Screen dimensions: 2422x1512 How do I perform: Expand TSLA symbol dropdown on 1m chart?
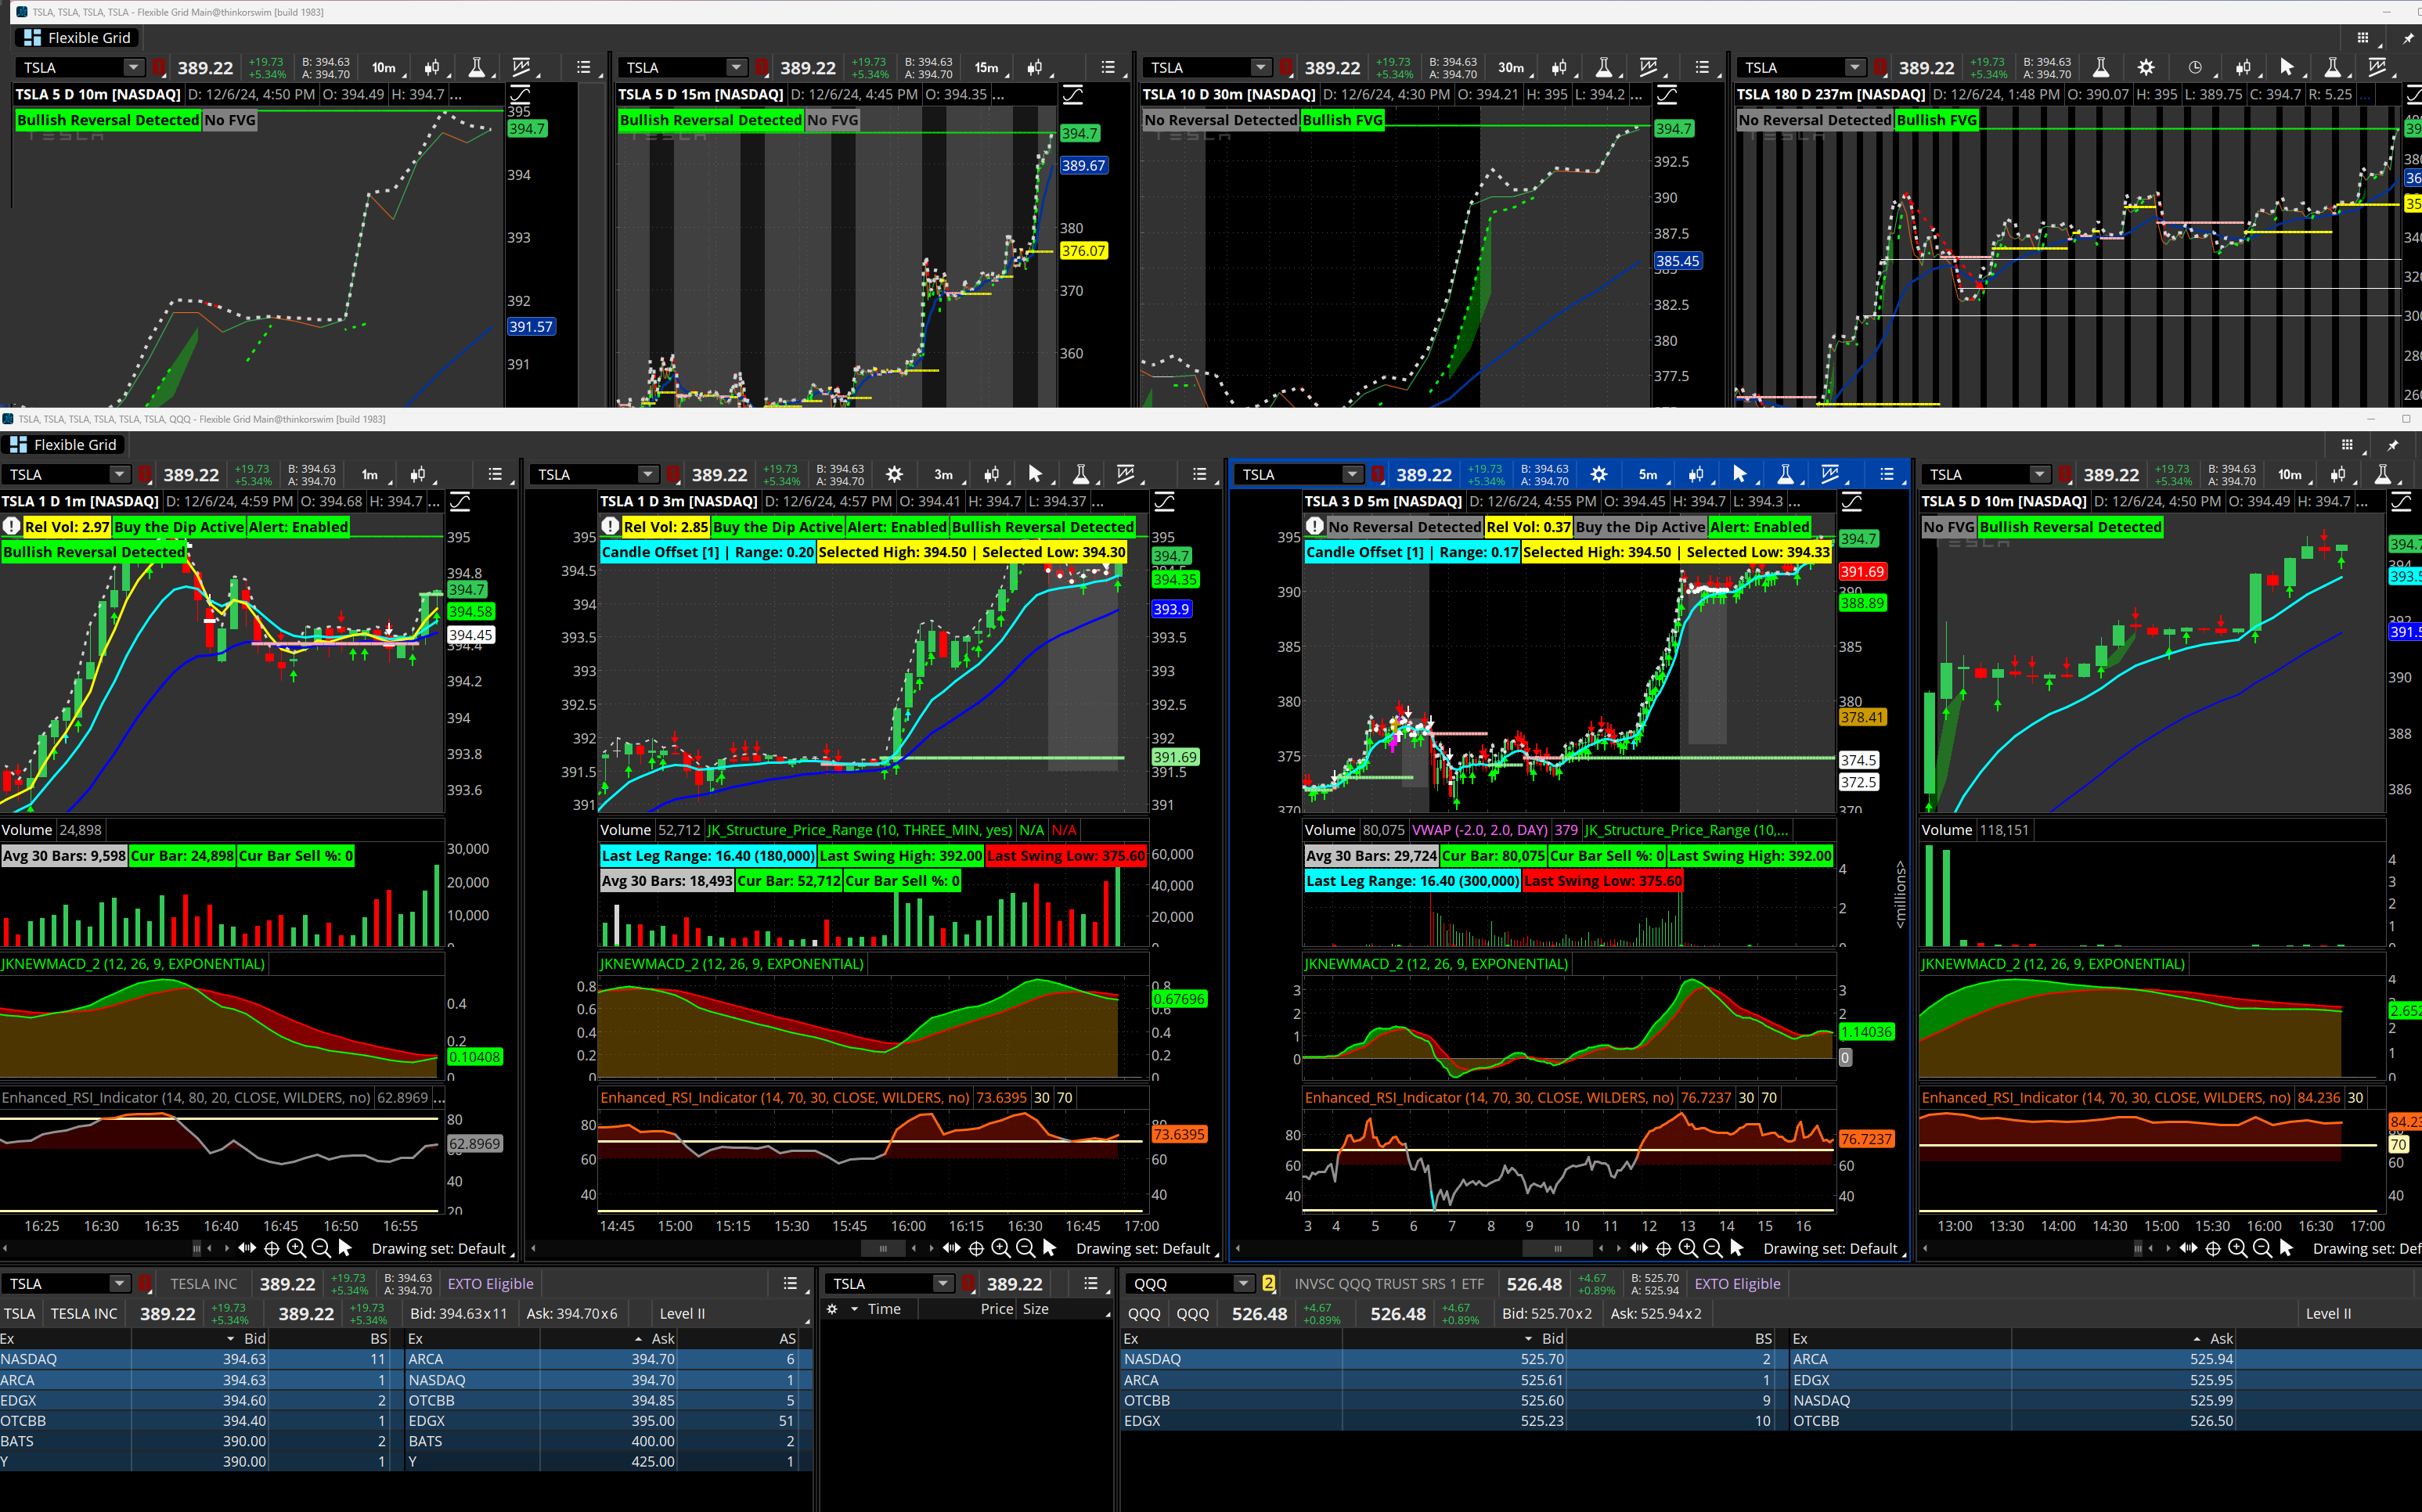(x=119, y=474)
